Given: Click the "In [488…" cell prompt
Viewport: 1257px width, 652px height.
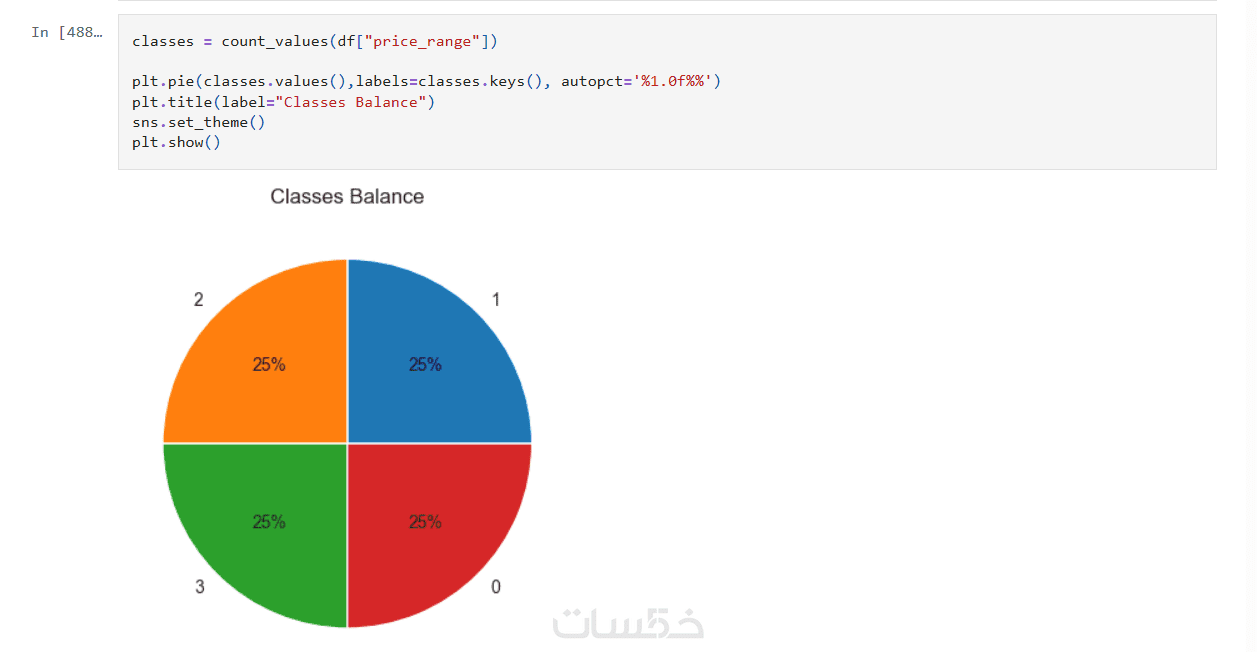Looking at the screenshot, I should [x=66, y=32].
